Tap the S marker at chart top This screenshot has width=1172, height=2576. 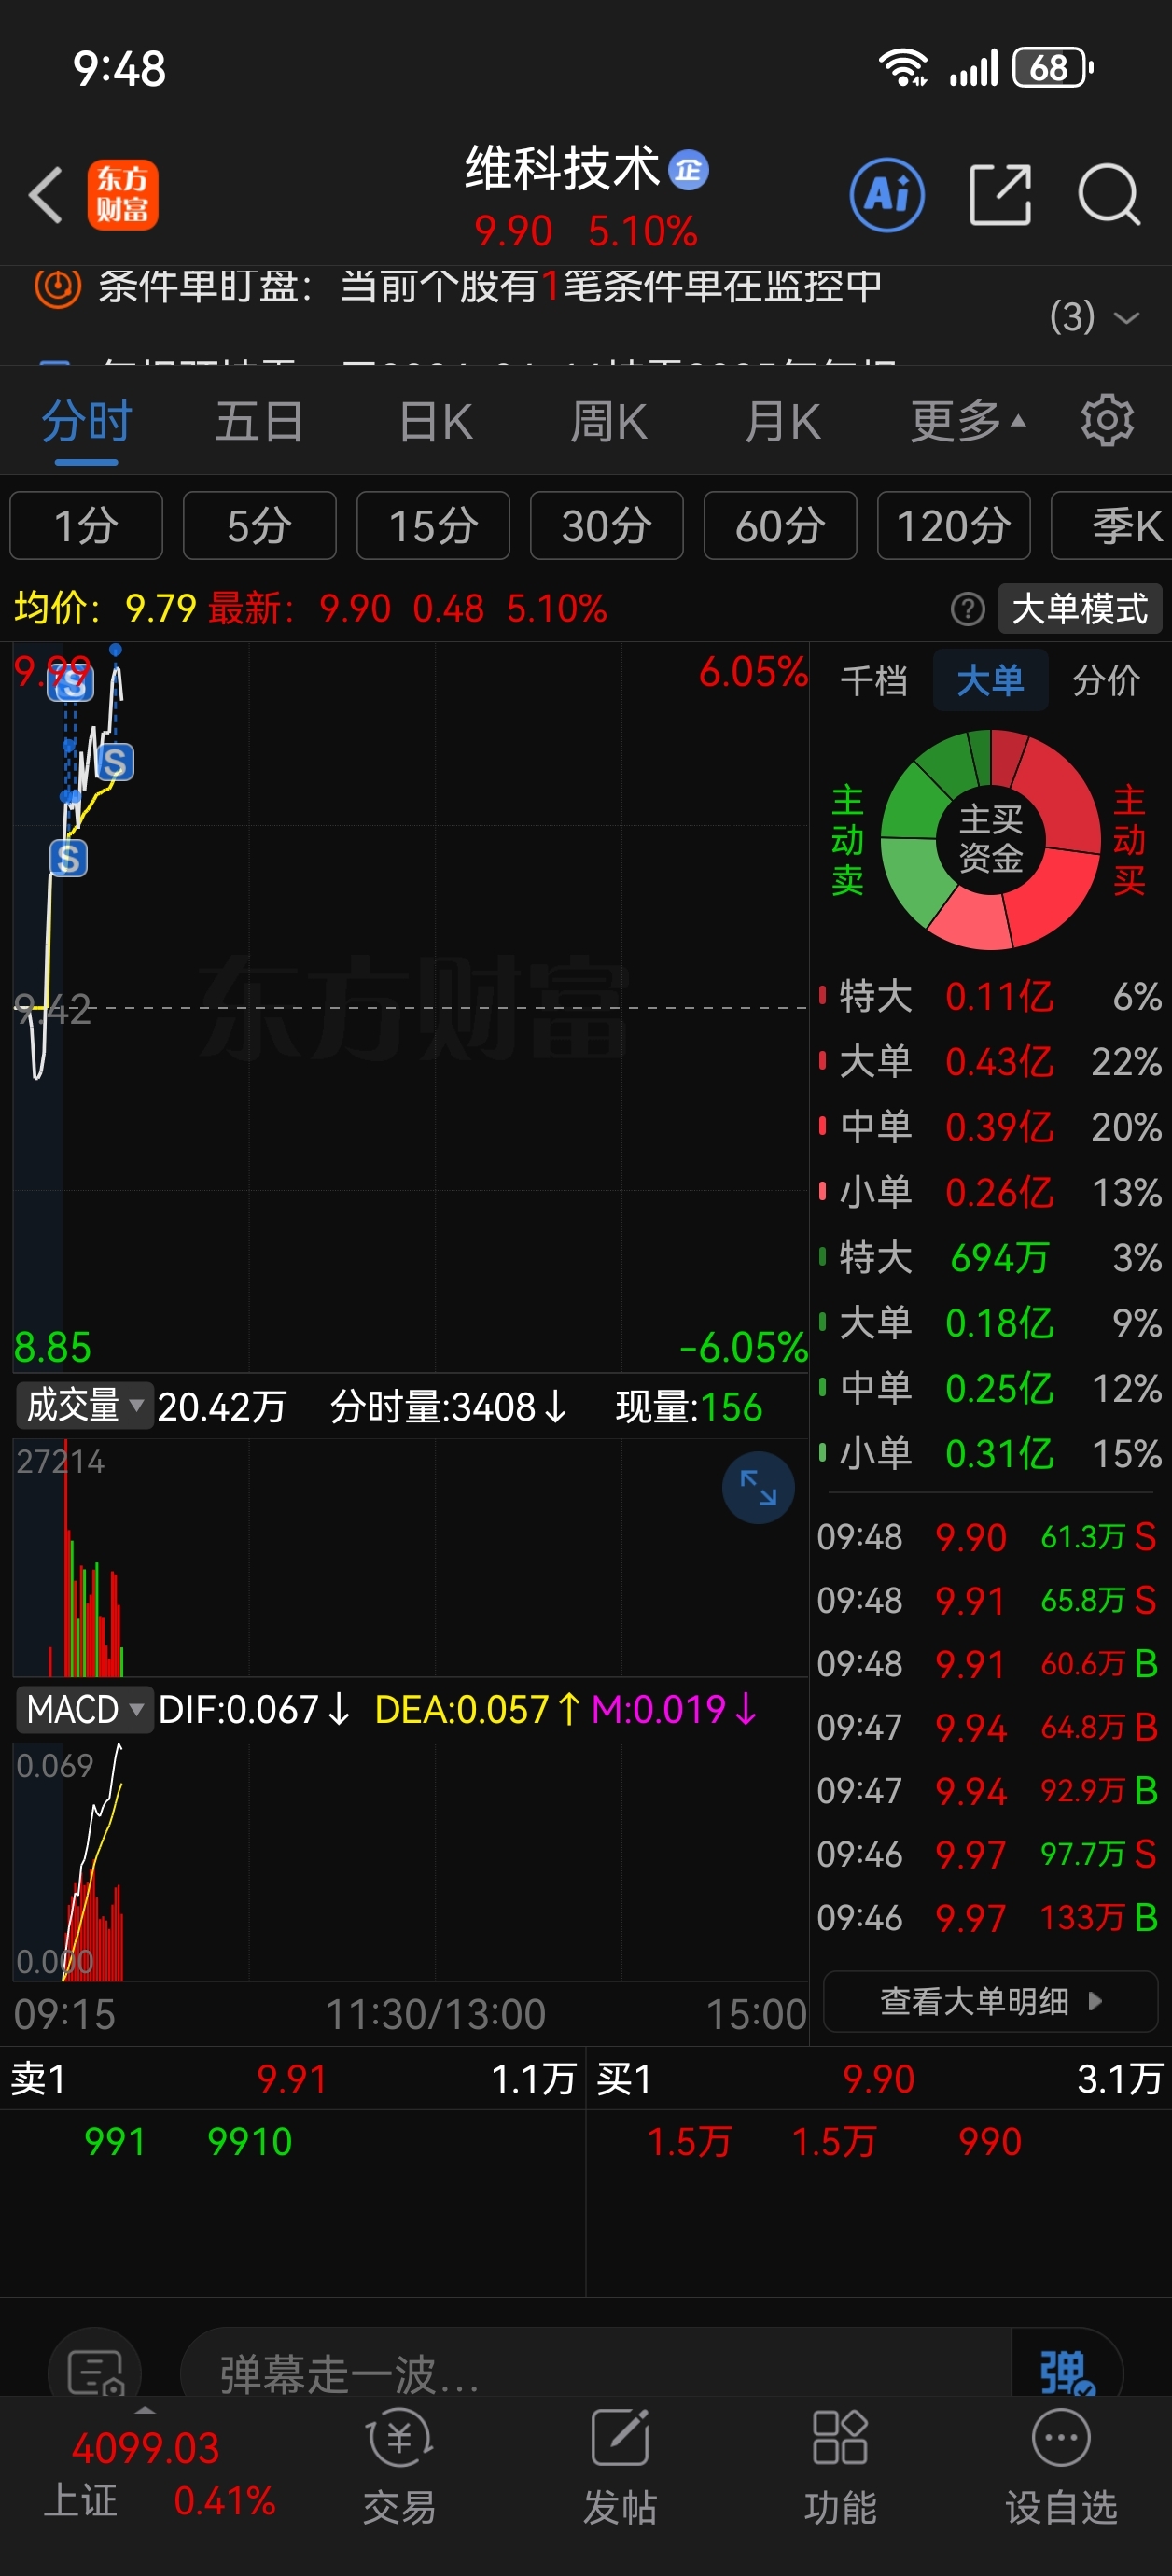(x=72, y=685)
